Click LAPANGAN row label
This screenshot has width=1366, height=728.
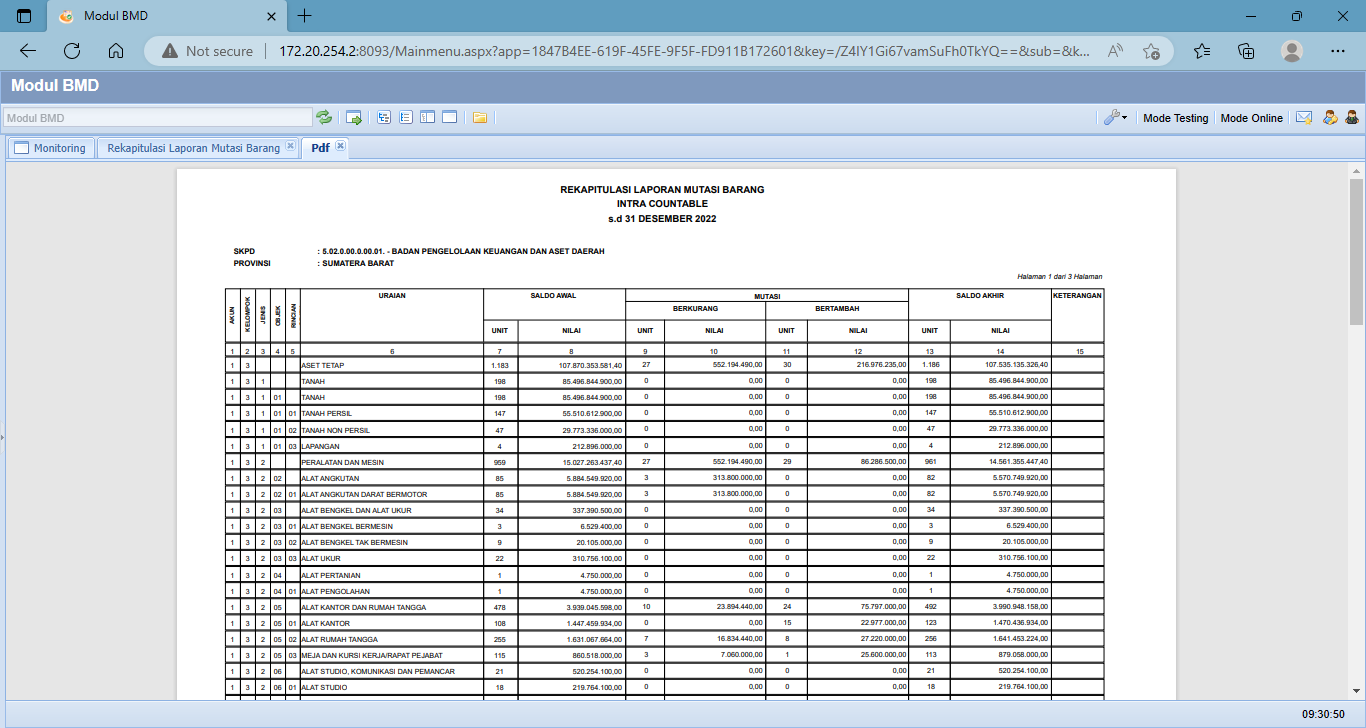click(x=320, y=446)
